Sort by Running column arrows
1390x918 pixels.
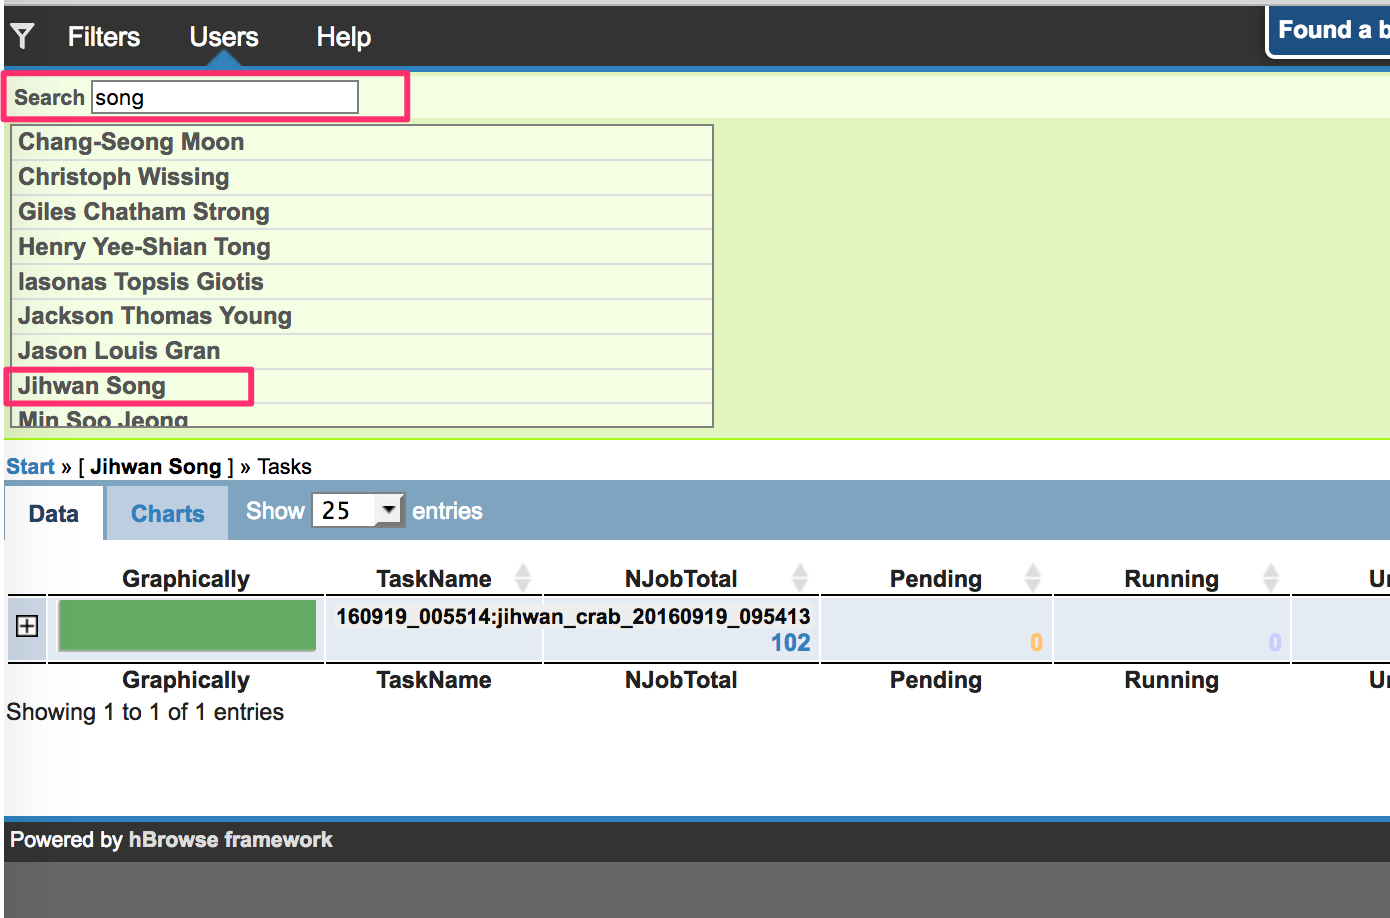[x=1270, y=578]
